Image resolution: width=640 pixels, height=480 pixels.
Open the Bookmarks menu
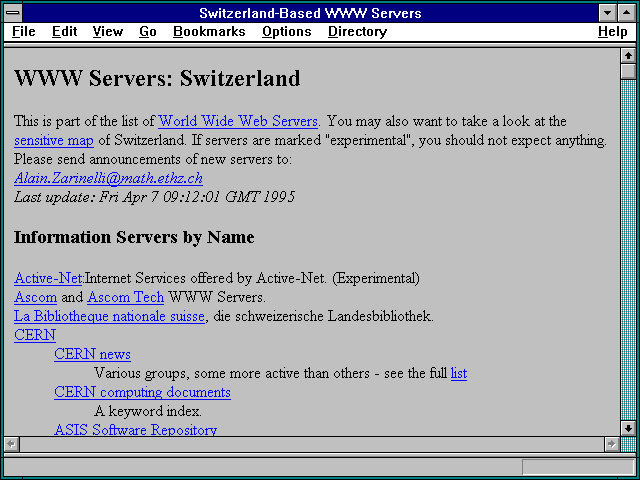[209, 31]
